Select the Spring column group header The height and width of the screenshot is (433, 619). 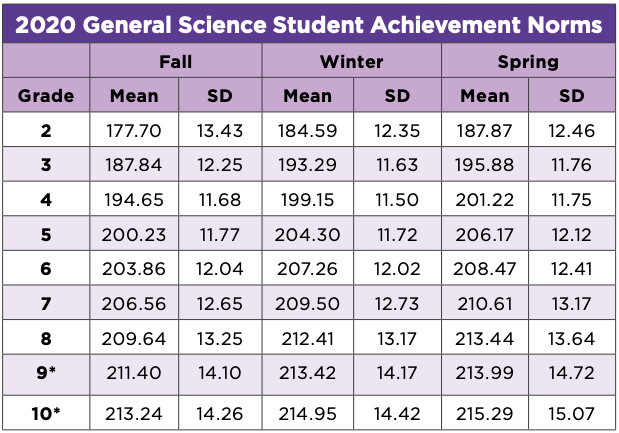coord(528,62)
